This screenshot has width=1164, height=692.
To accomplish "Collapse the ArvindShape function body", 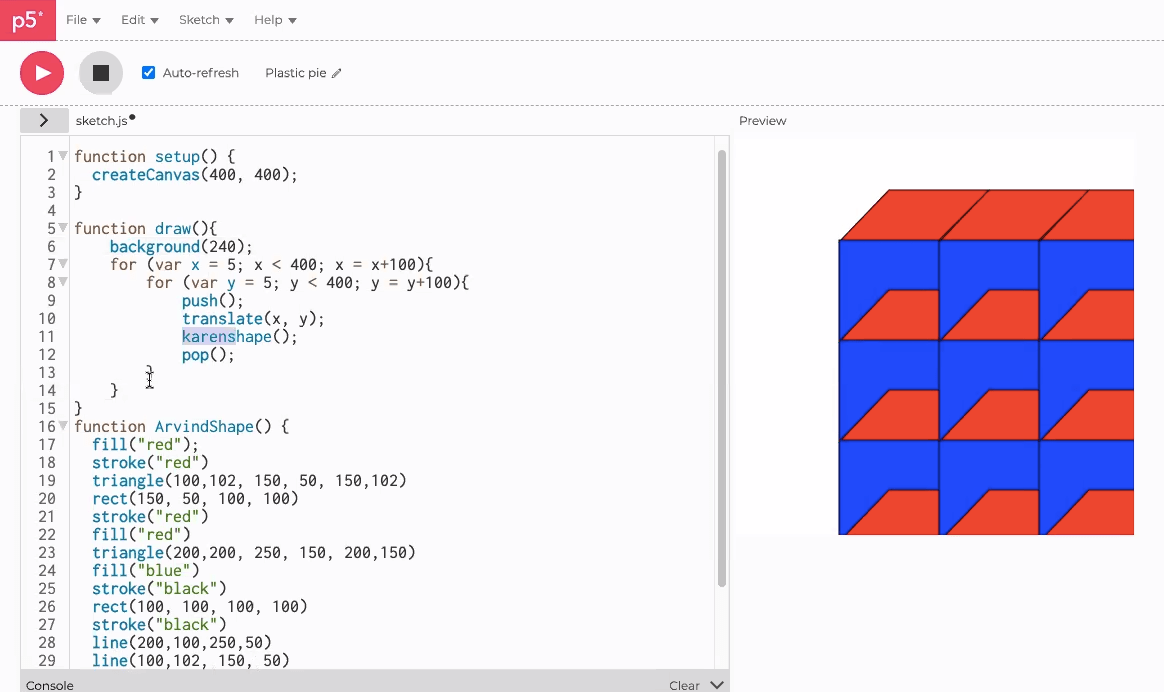I will (x=62, y=426).
